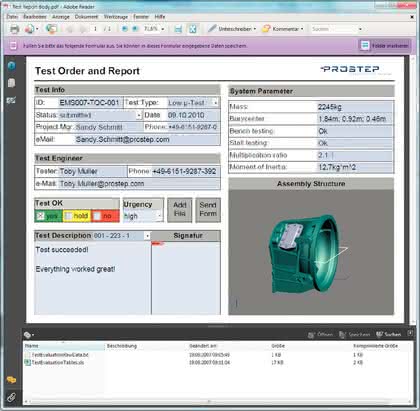Check the yellow 'hold' Test OK checkbox
This screenshot has width=420, height=411.
click(68, 216)
